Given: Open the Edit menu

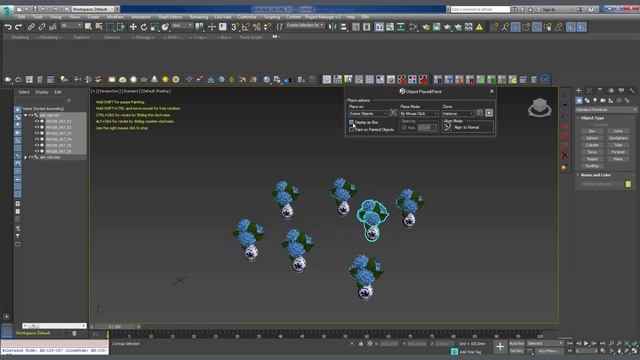Looking at the screenshot, I should [22, 17].
